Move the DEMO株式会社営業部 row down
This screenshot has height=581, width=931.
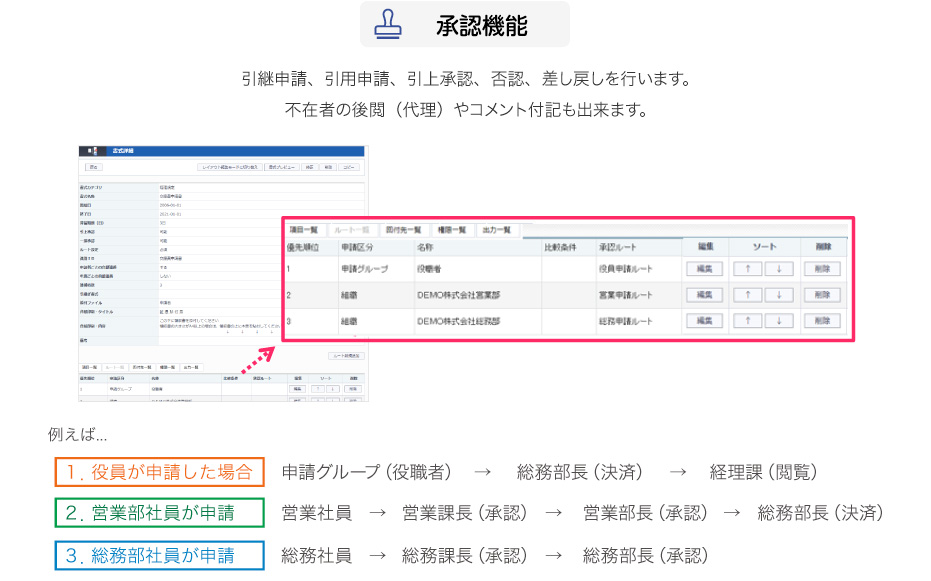(x=779, y=295)
